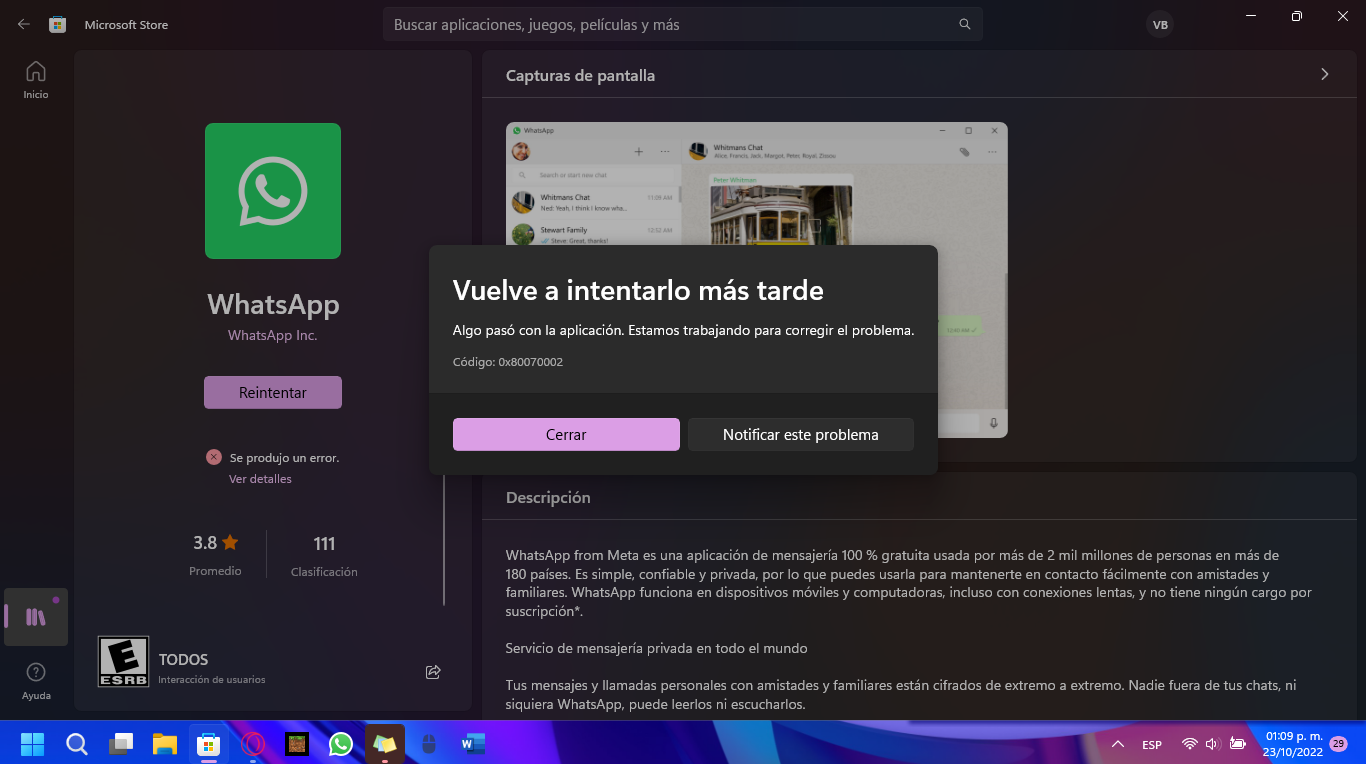The height and width of the screenshot is (764, 1366).
Task: Click the red error icon beside 'Se produjo un error'
Action: [213, 457]
